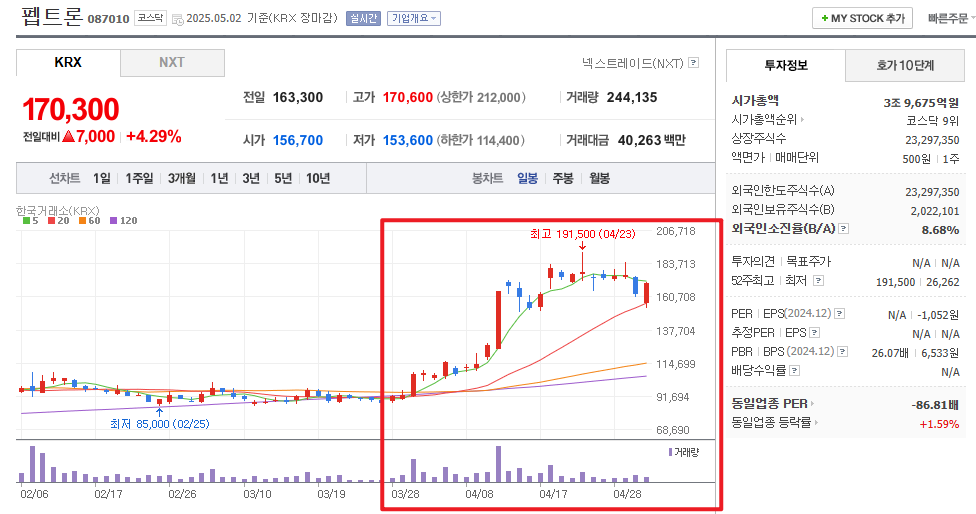
Task: Click orange 60-day moving average legend swatch
Action: [82, 220]
